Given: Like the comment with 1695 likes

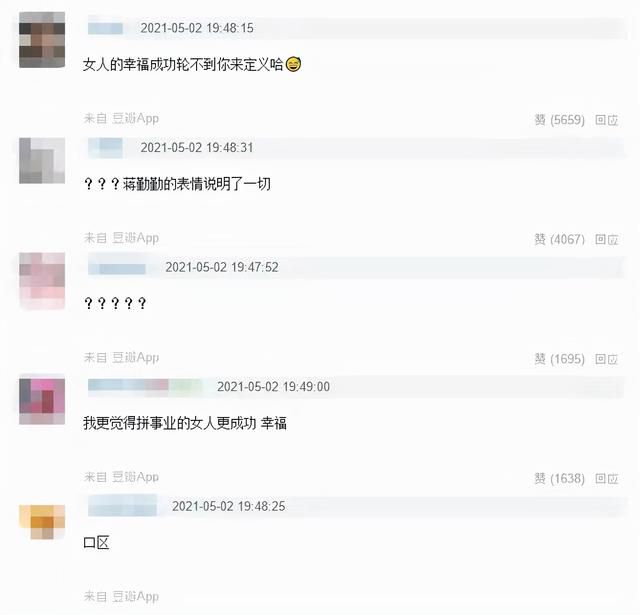Looking at the screenshot, I should (560, 359).
